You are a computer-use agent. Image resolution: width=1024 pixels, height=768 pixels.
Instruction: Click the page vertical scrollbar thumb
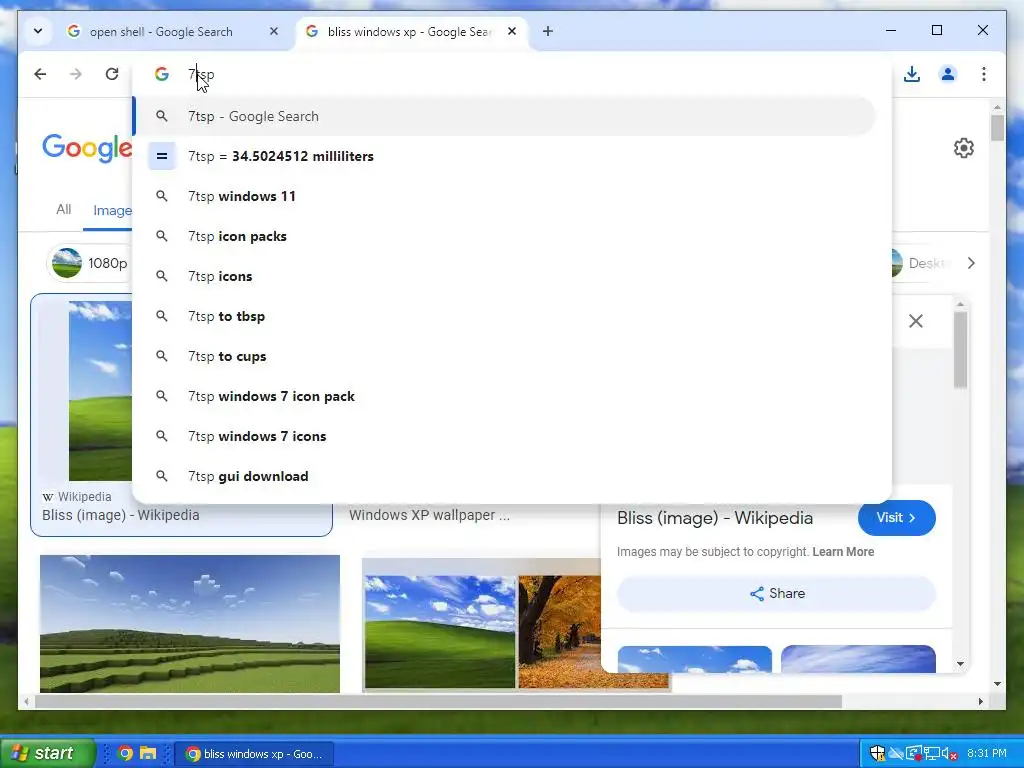(997, 128)
